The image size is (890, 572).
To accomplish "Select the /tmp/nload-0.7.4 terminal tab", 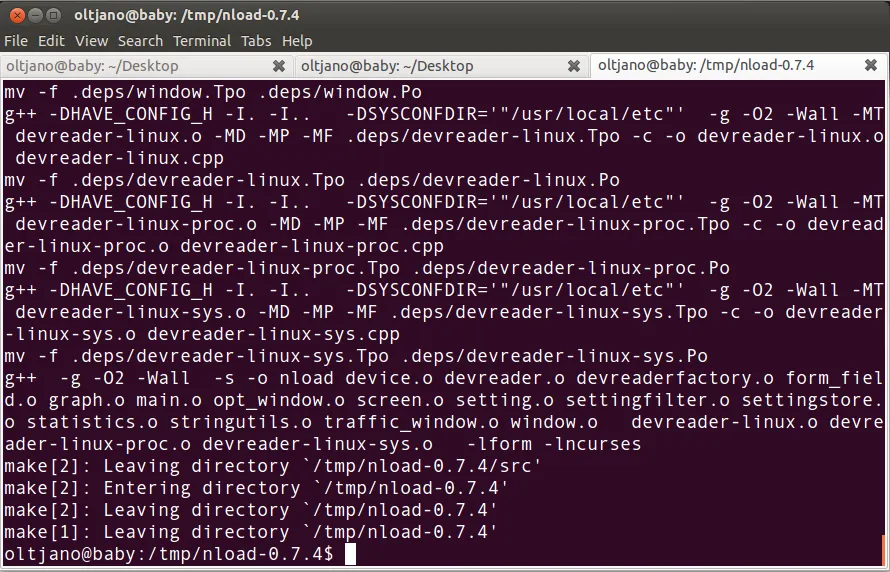I will [x=738, y=65].
